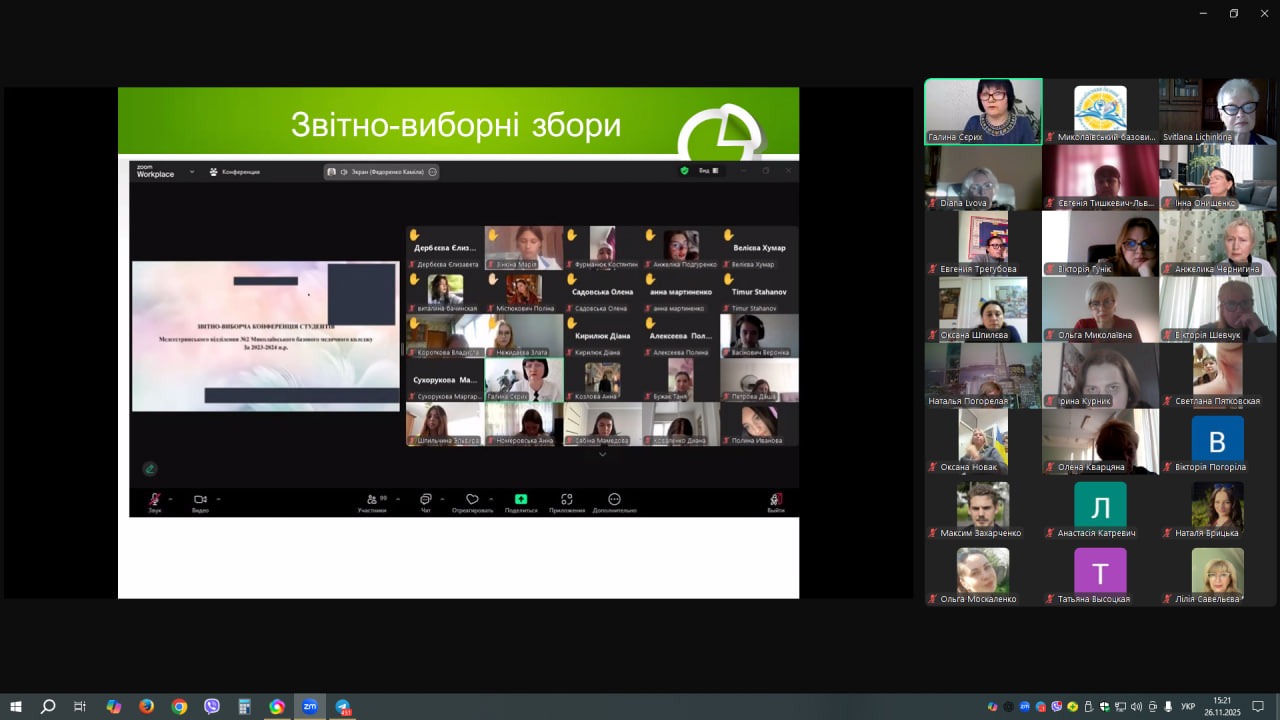Click the green Поделиться share screen icon

tap(521, 499)
